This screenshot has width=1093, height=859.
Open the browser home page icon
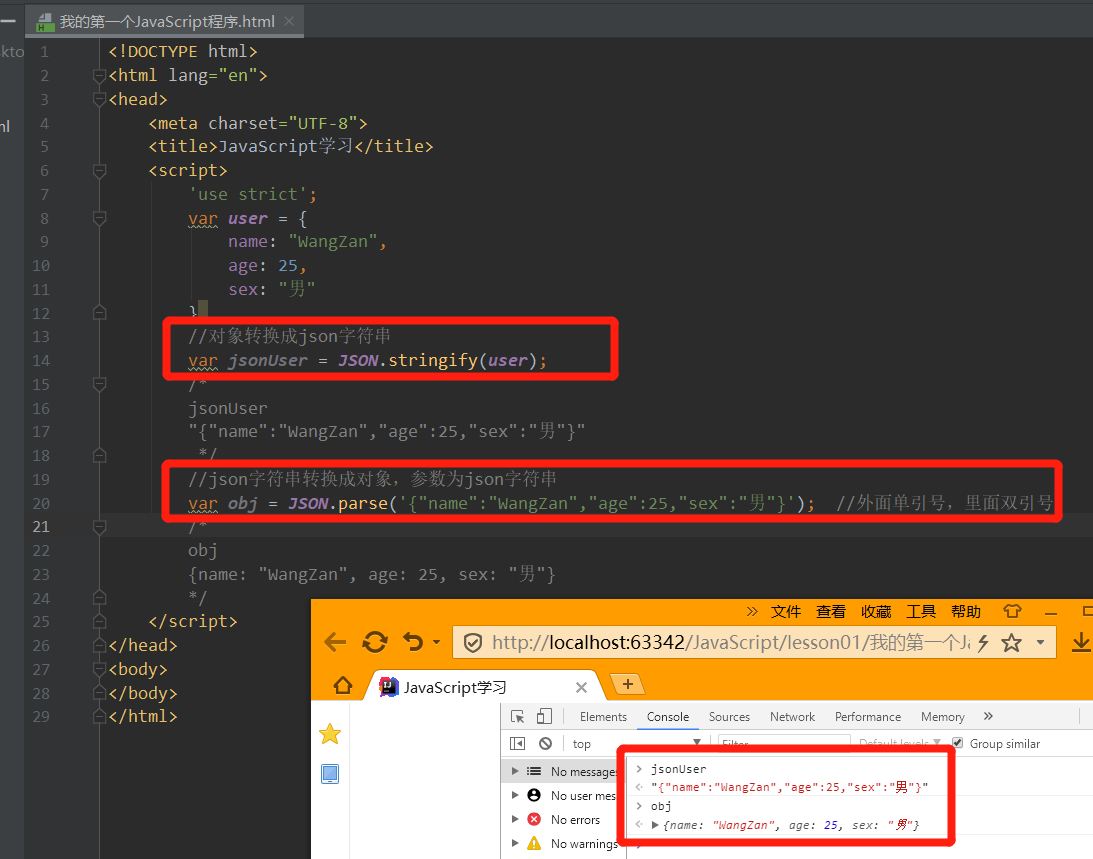pyautogui.click(x=343, y=686)
